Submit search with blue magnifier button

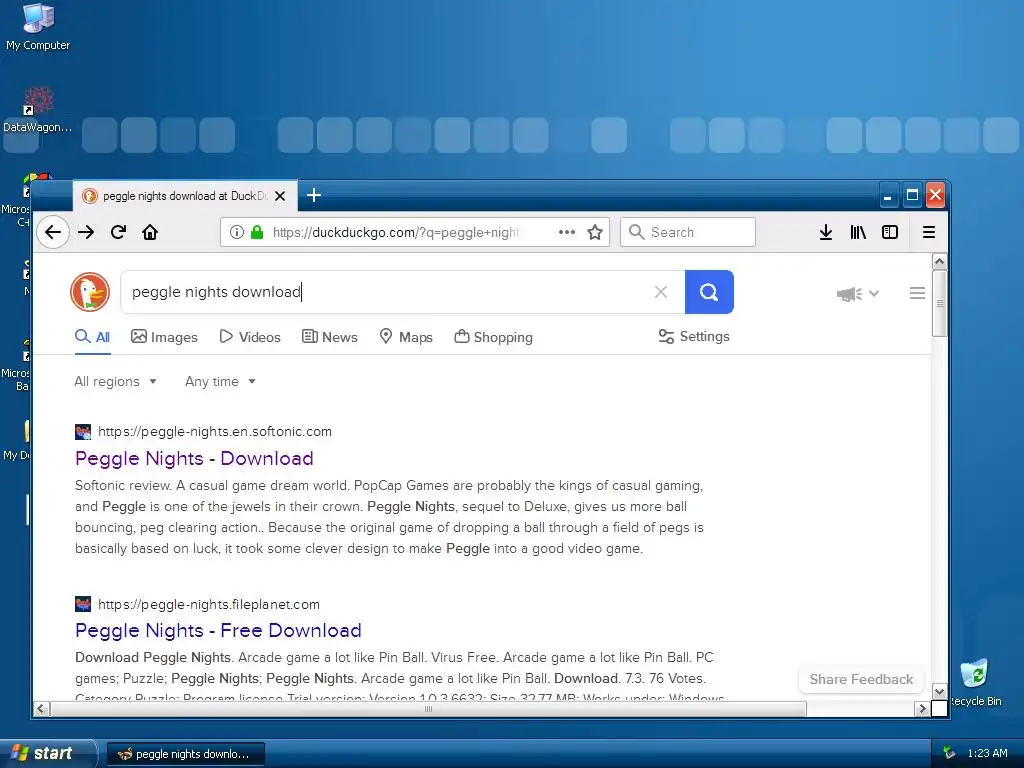point(709,292)
